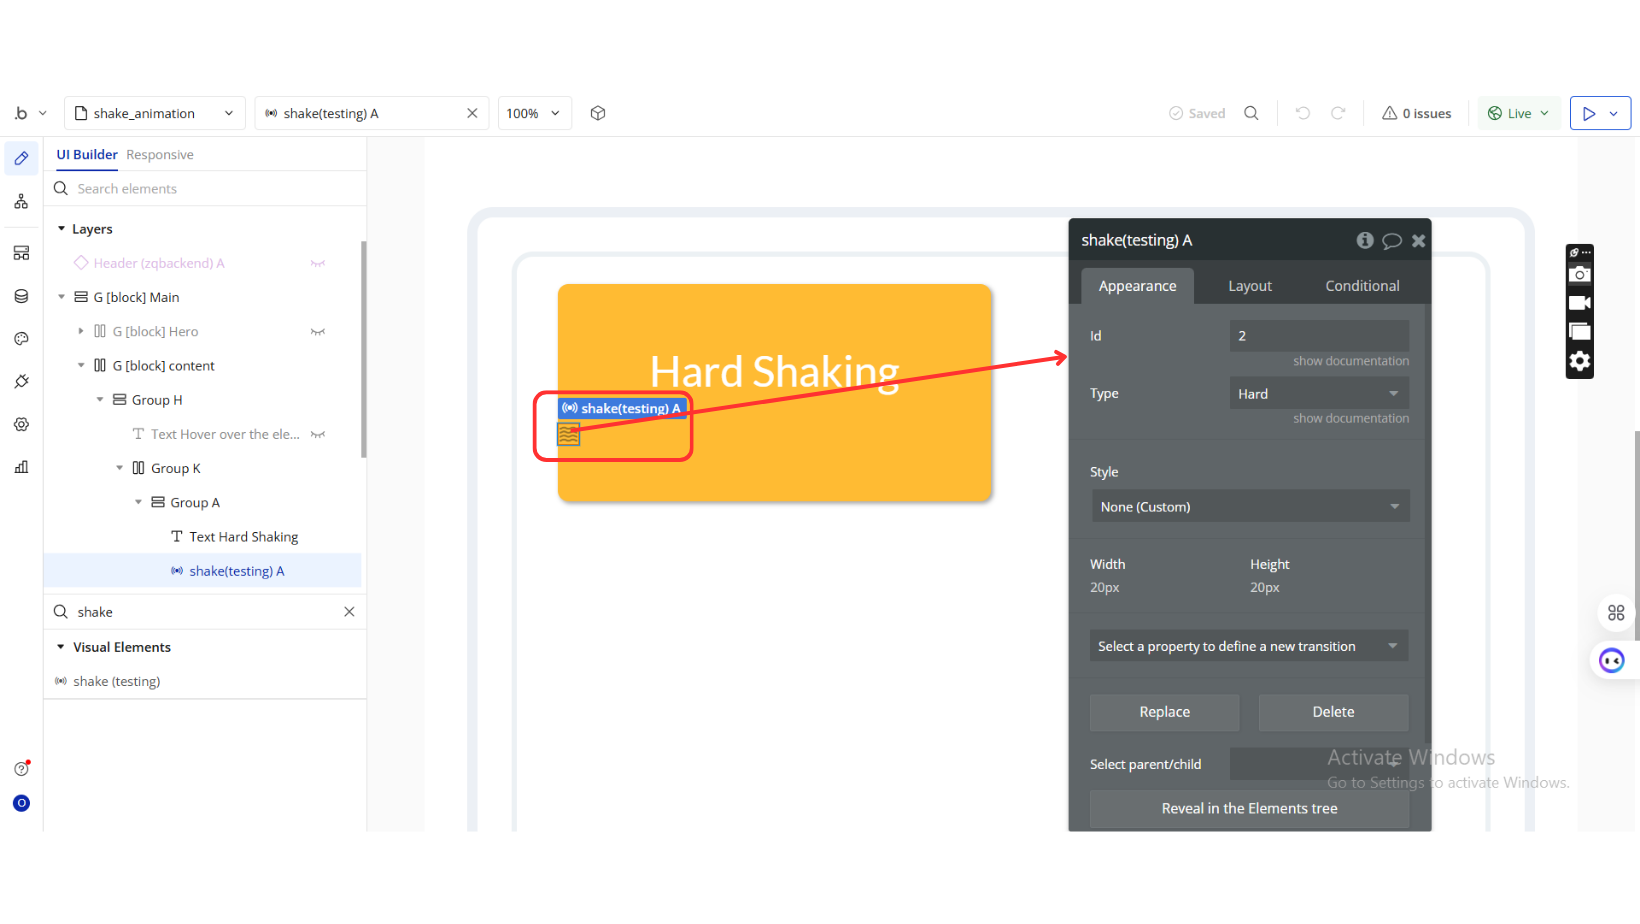The width and height of the screenshot is (1640, 924).
Task: Open the Layout tab
Action: 1250,286
